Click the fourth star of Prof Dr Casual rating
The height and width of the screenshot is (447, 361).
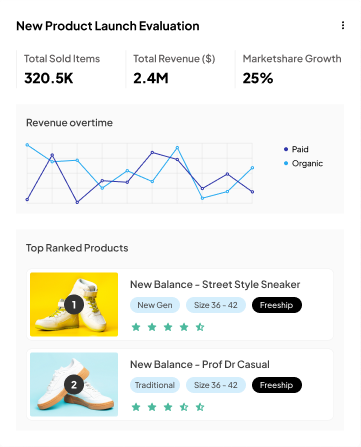tap(184, 407)
